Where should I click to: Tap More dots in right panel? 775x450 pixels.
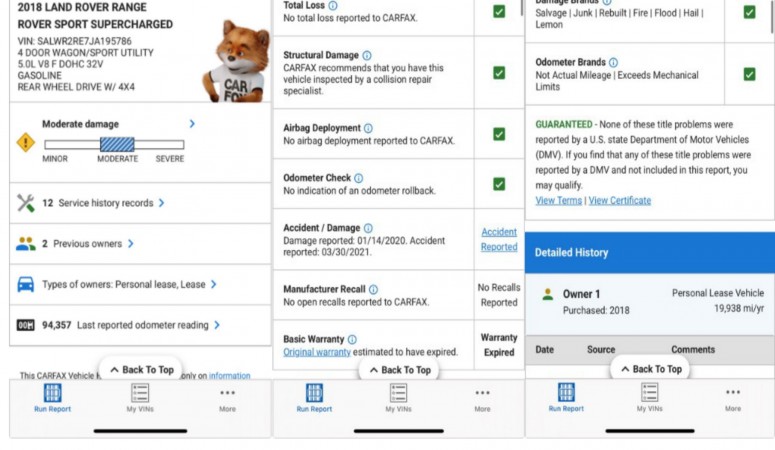coord(733,392)
